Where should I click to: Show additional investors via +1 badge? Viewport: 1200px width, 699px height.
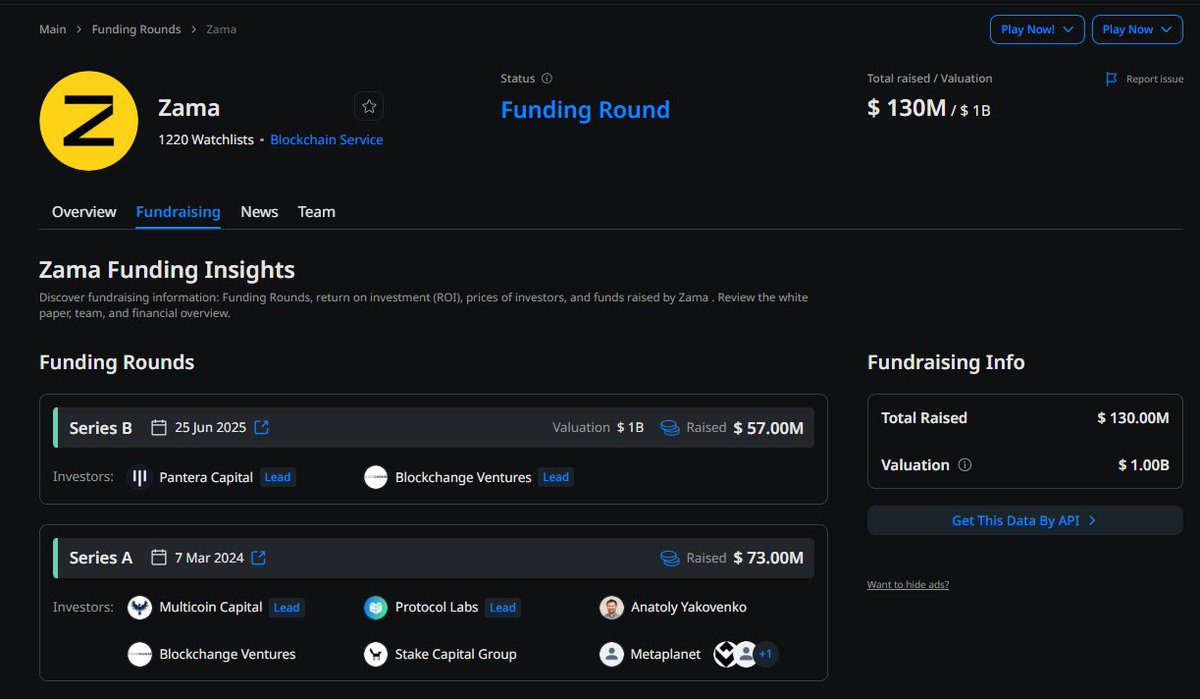(766, 654)
